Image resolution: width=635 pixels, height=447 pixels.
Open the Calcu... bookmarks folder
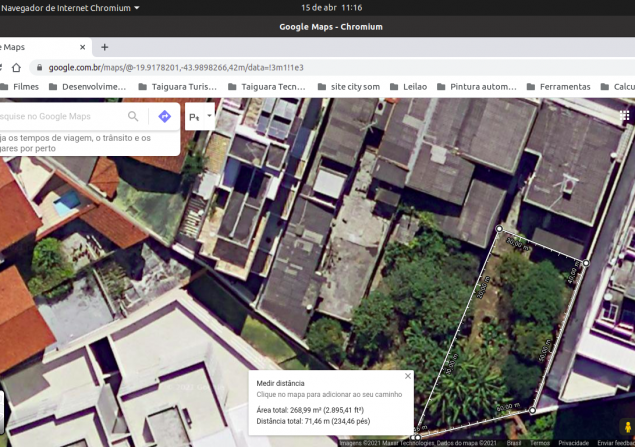(x=618, y=87)
